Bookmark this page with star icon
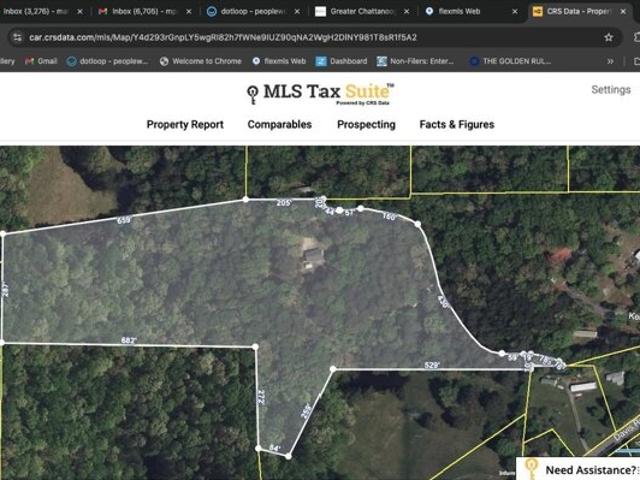This screenshot has height=480, width=640. click(x=608, y=37)
